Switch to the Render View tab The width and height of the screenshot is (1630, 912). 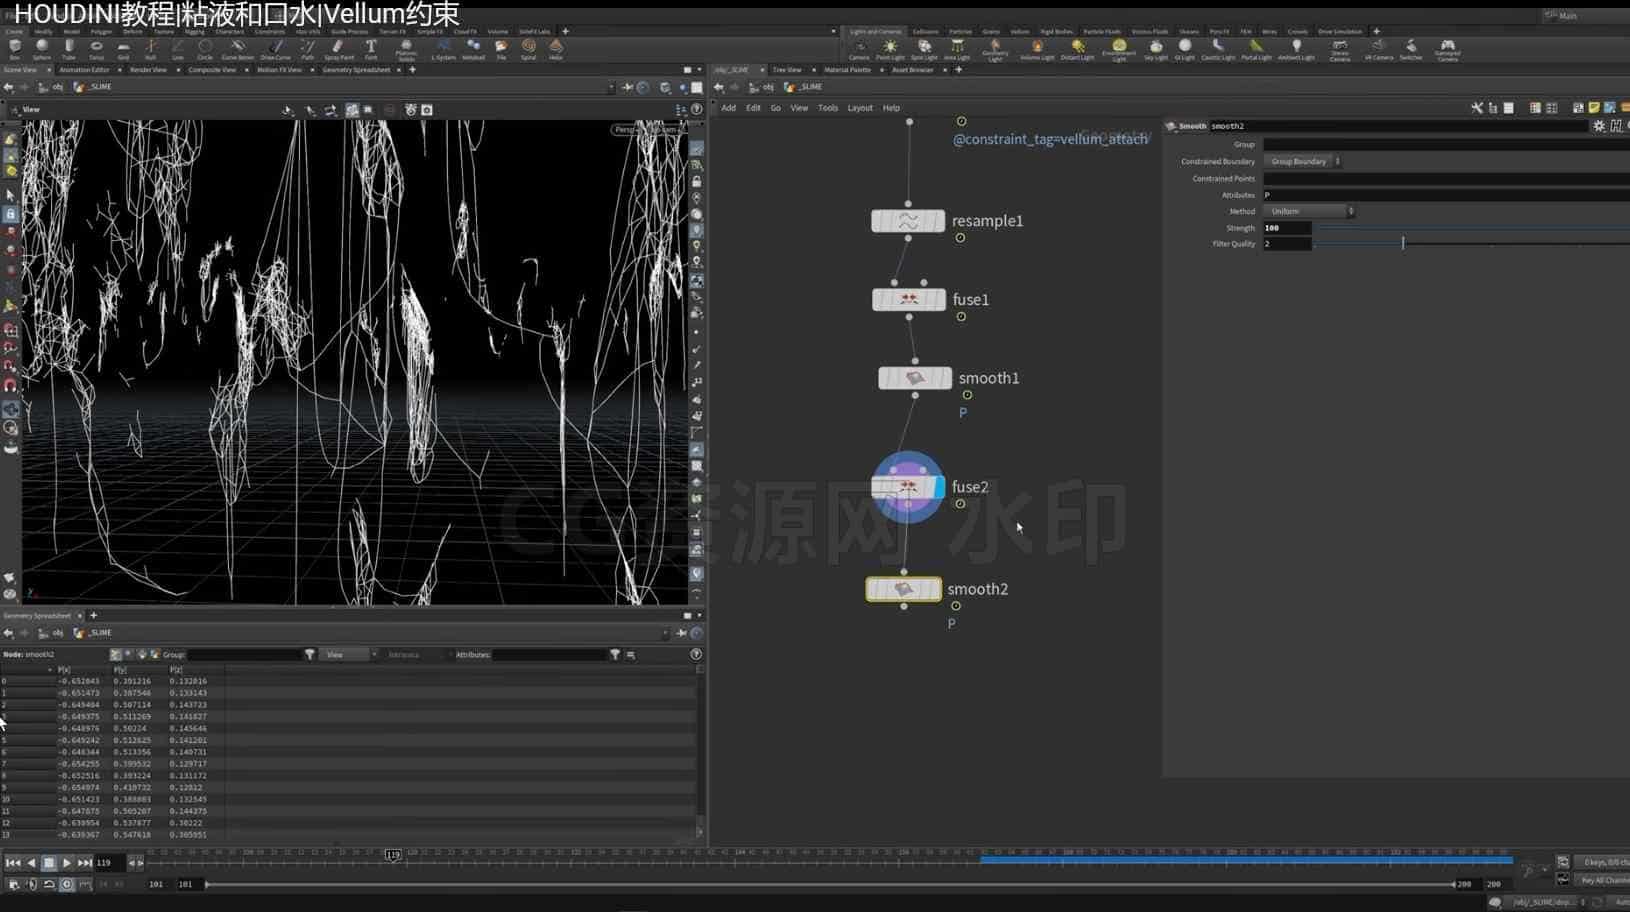coord(148,70)
